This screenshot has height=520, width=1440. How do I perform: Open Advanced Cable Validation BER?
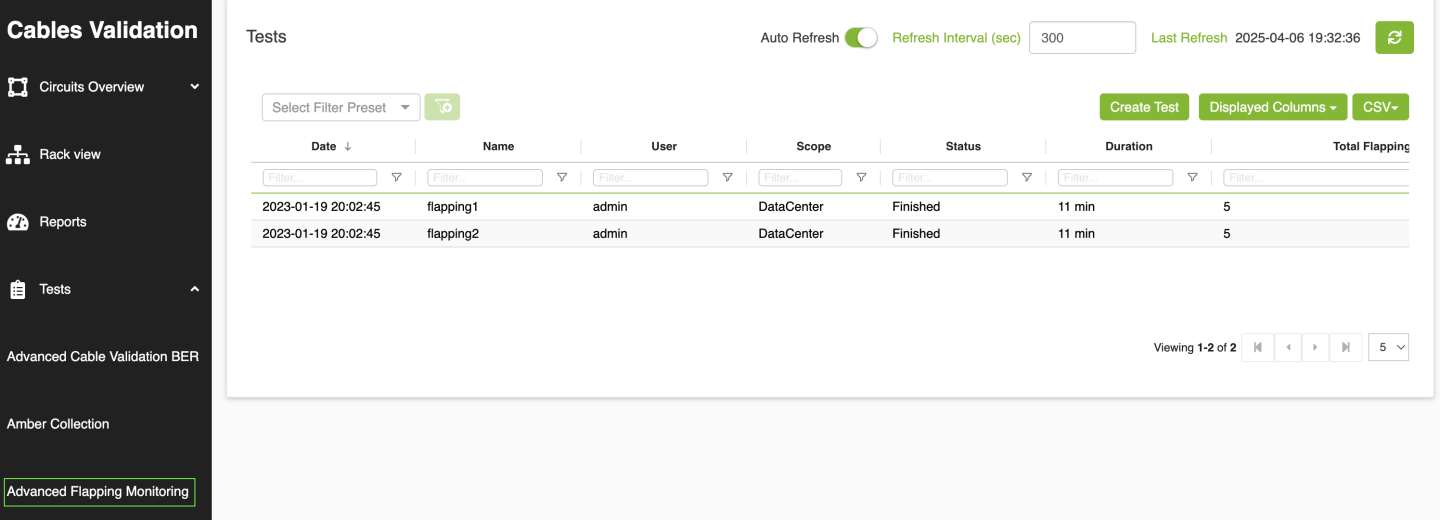[x=103, y=357]
